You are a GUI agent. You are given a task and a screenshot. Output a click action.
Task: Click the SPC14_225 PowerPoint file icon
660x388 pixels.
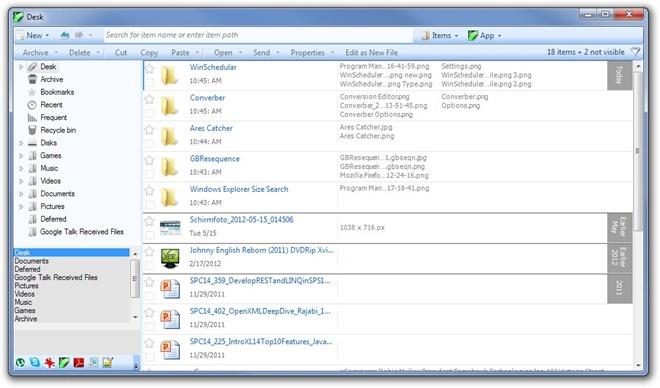coord(170,350)
